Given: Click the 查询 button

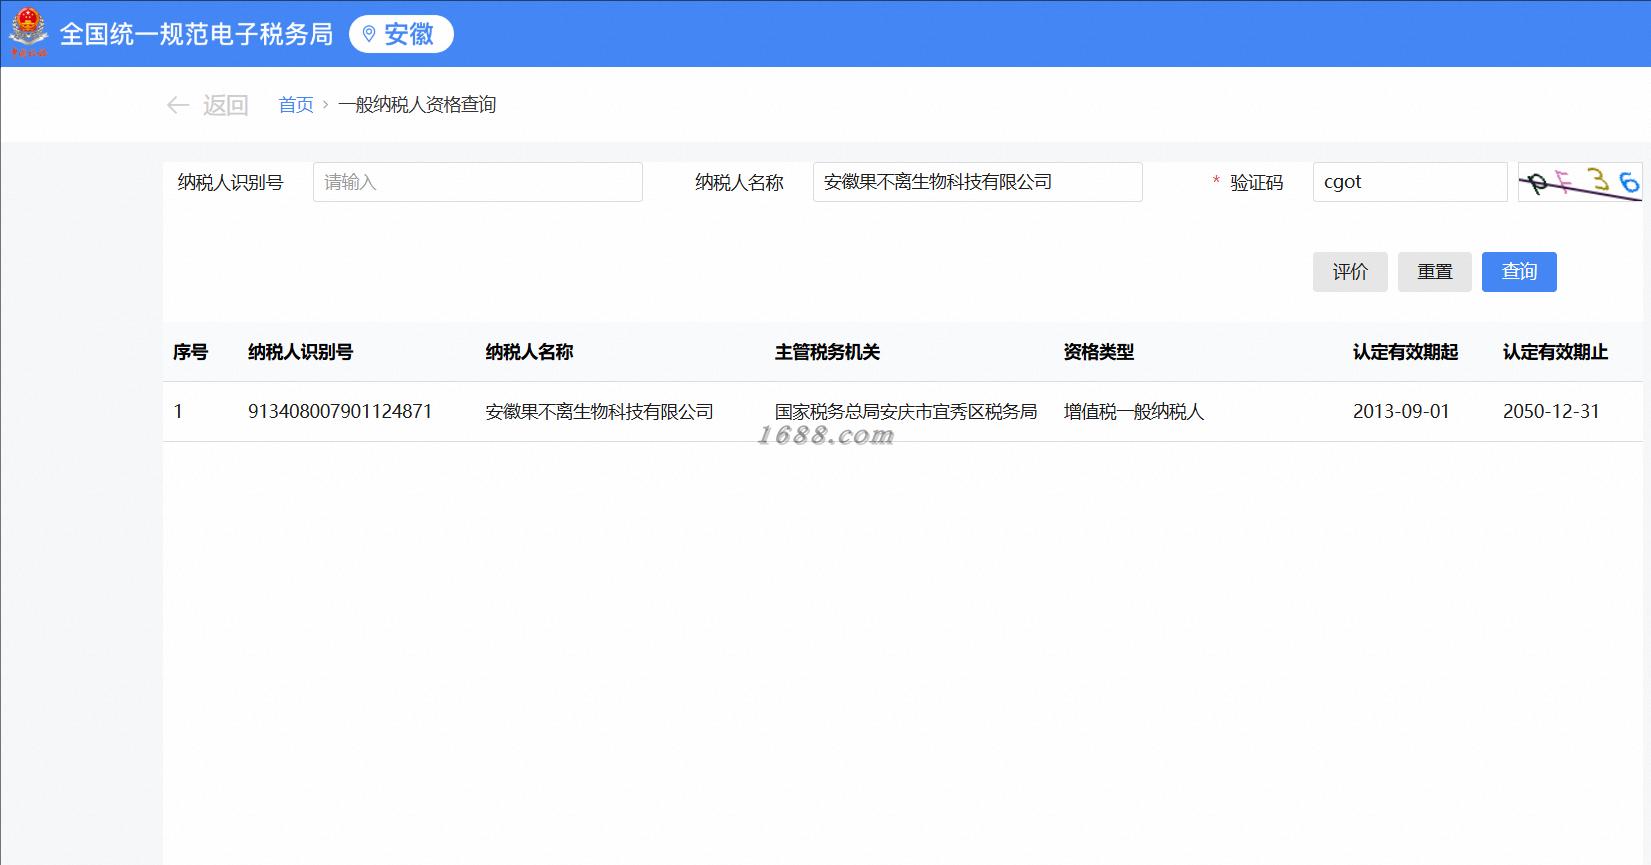Looking at the screenshot, I should pyautogui.click(x=1519, y=272).
